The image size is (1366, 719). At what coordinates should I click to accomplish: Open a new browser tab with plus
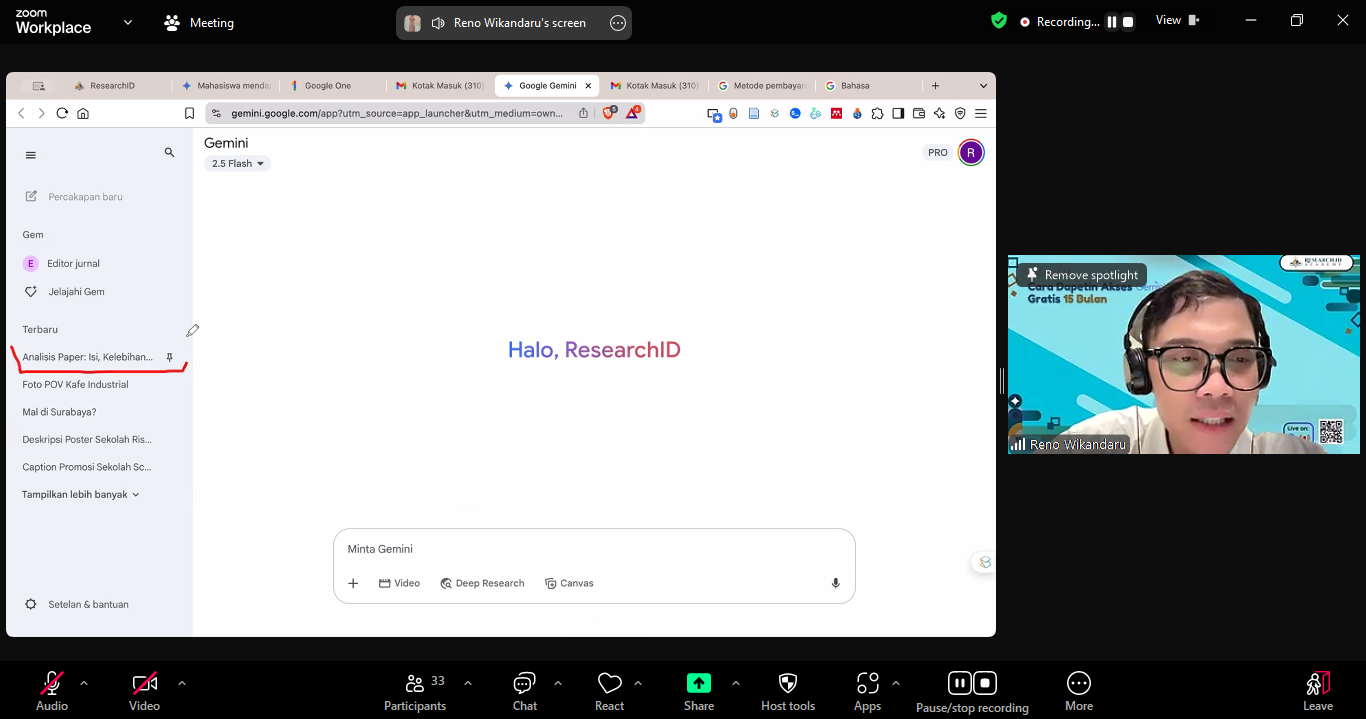point(935,86)
